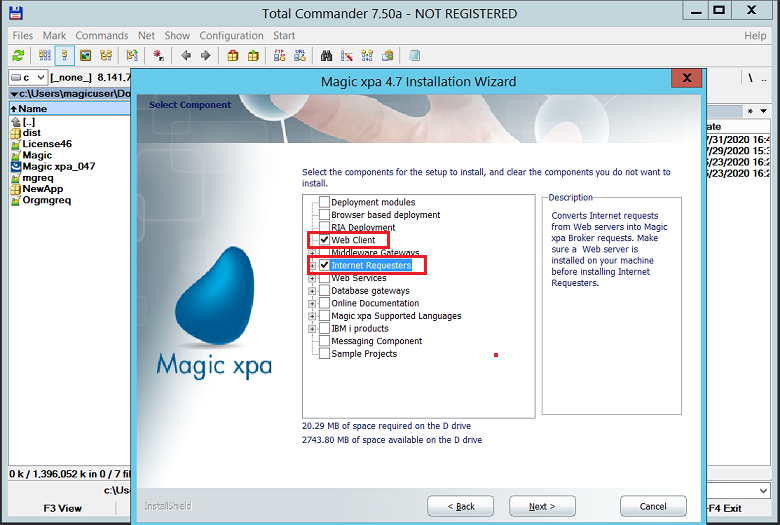Expand the Online Documentation tree node

pyautogui.click(x=312, y=304)
